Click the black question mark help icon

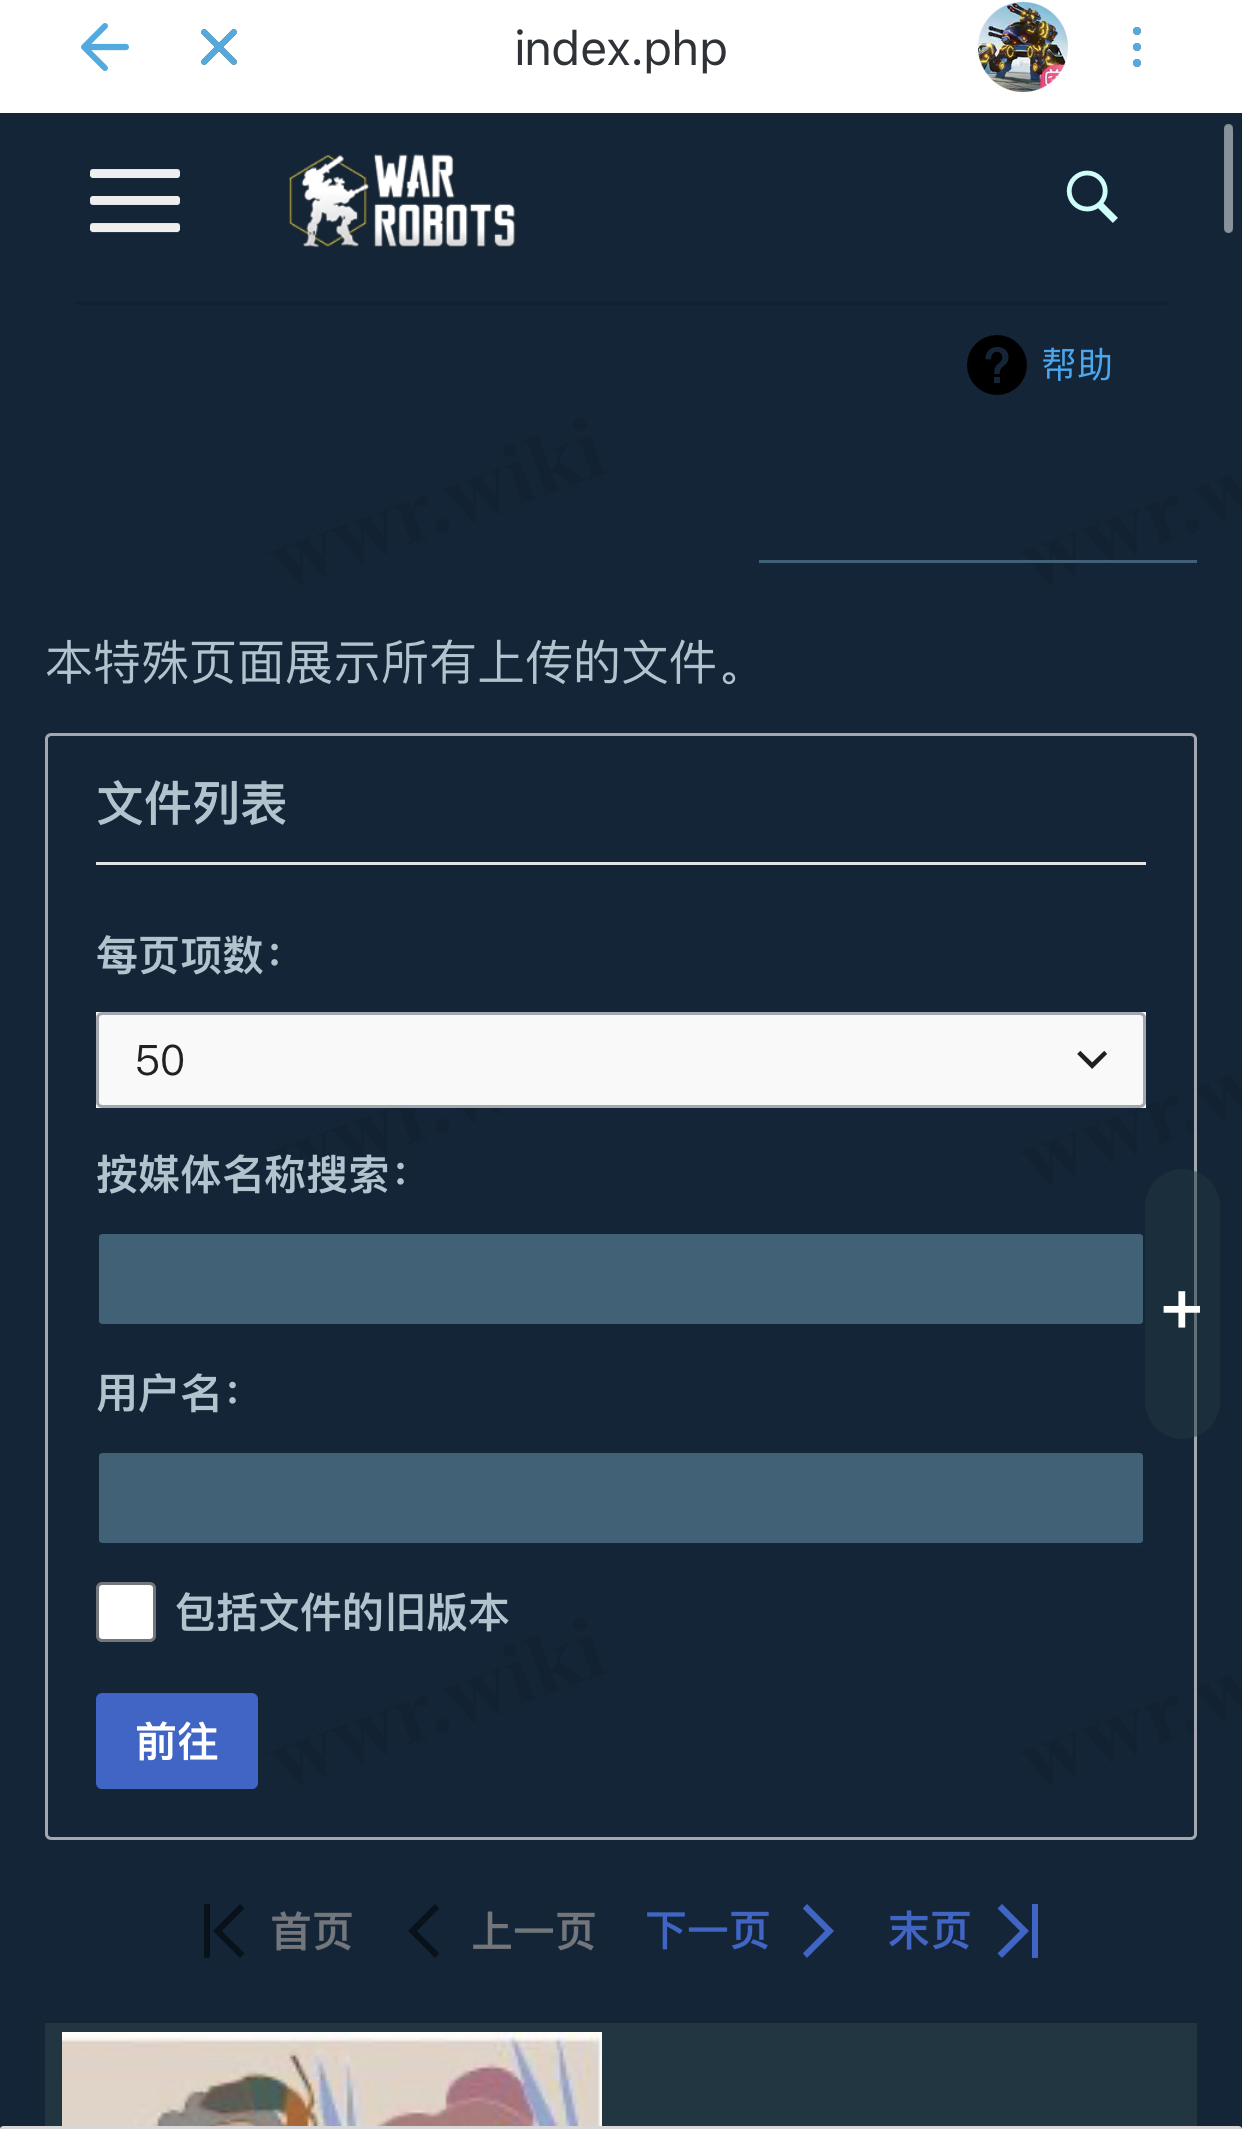coord(996,365)
